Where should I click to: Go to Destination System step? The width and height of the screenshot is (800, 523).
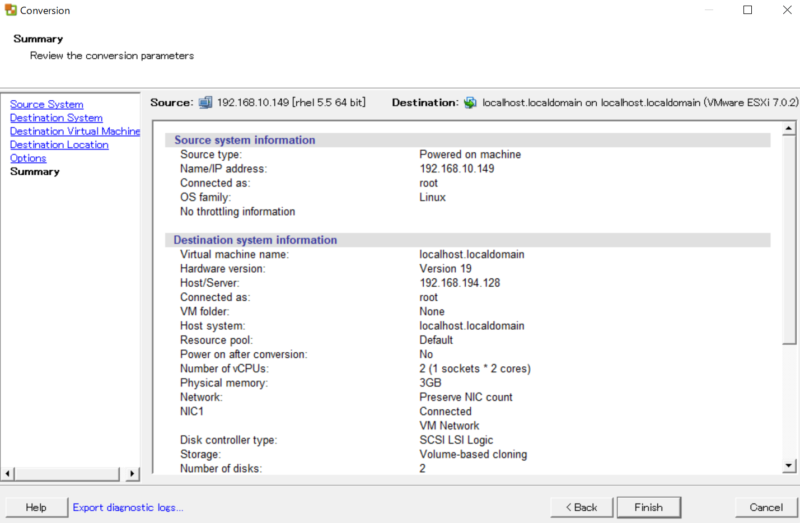click(56, 118)
